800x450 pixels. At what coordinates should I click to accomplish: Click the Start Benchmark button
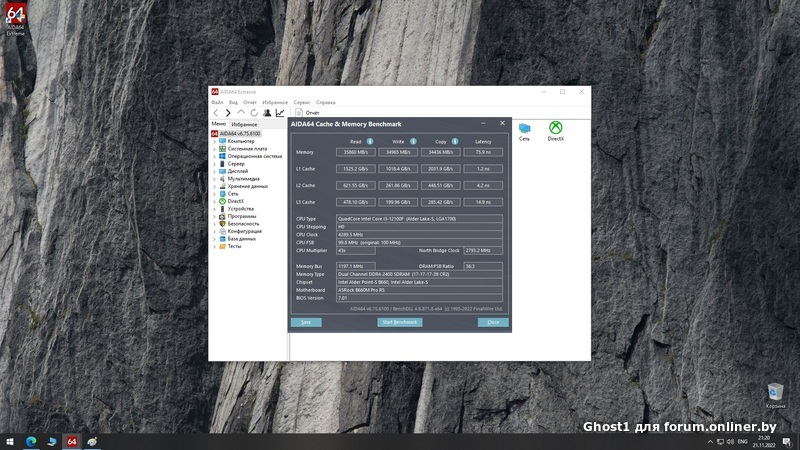pos(398,323)
